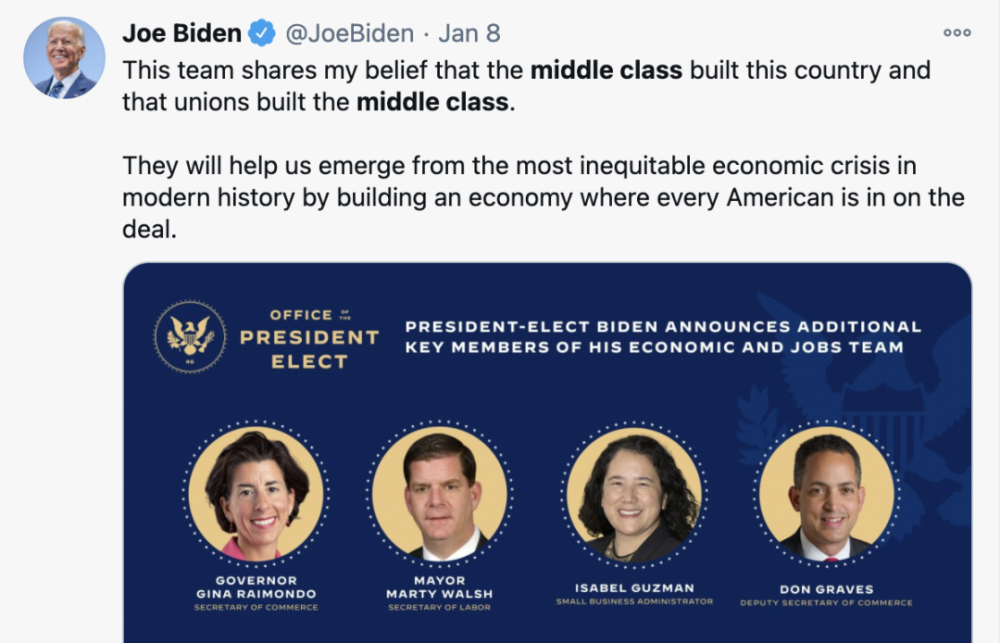Viewport: 1000px width, 643px height.
Task: Click the "Office of the President Elect" title
Action: tap(309, 338)
